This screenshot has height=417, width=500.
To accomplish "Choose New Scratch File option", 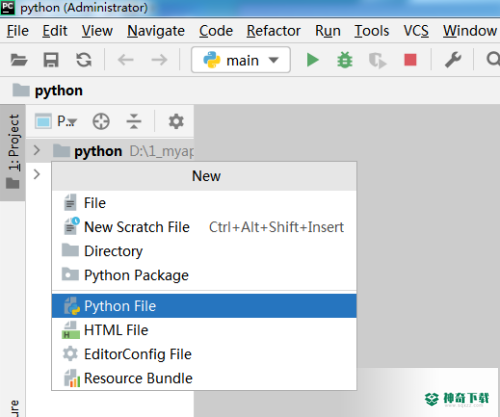I will (x=204, y=227).
